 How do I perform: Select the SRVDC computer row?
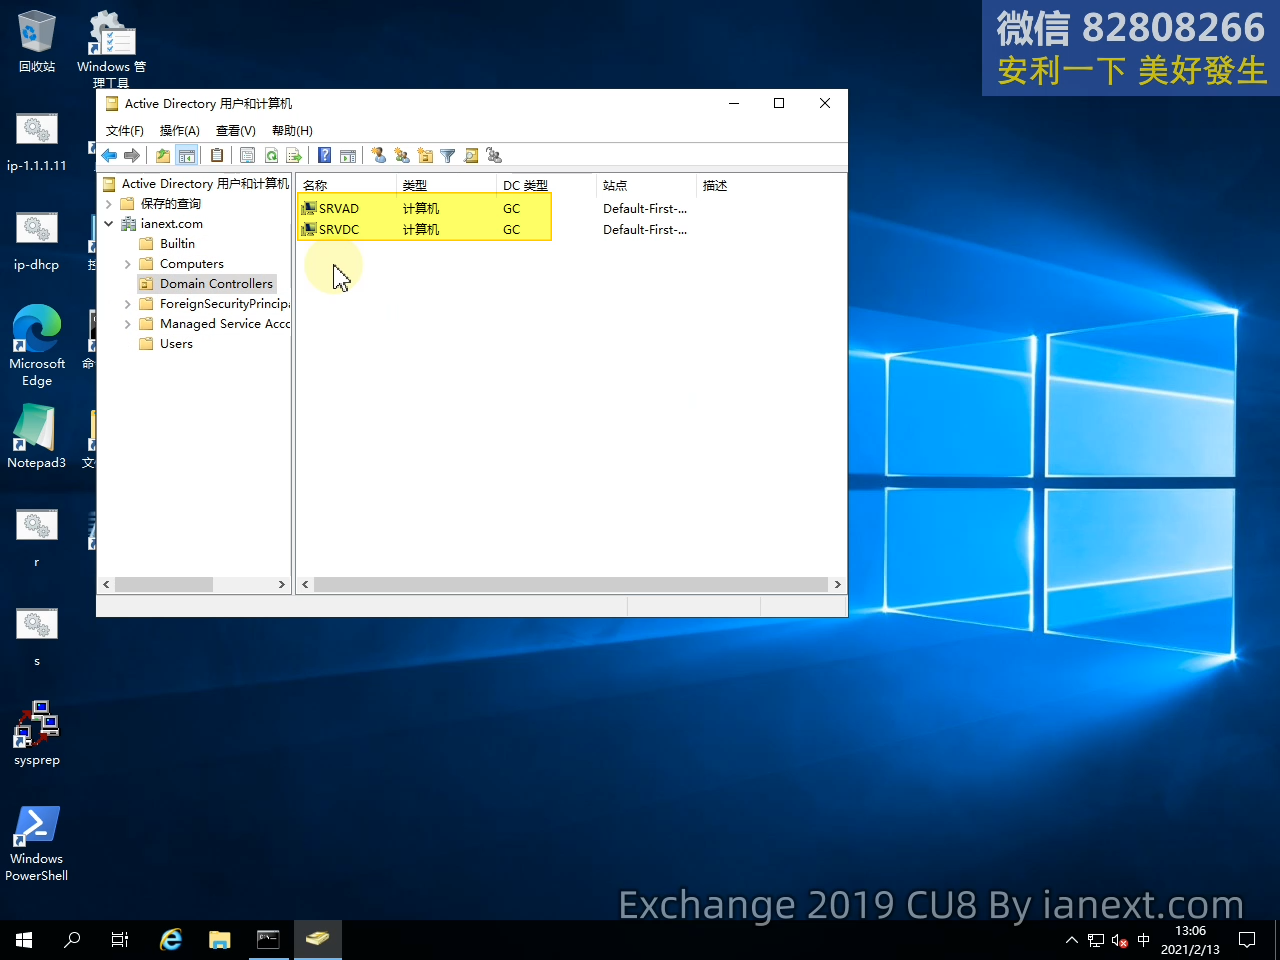tap(494, 229)
